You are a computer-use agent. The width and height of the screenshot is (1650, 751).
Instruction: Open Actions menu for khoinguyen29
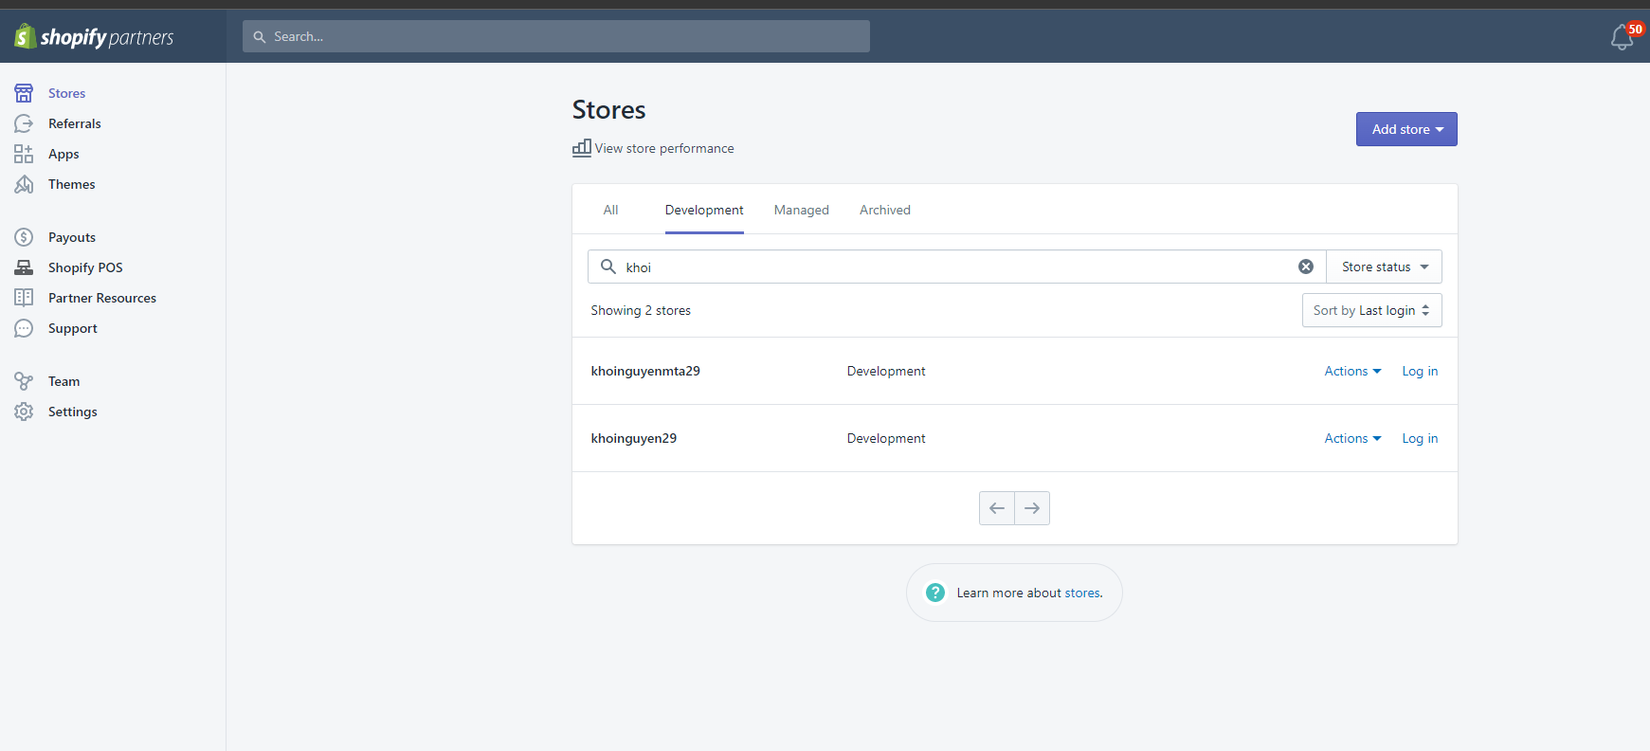click(1352, 438)
